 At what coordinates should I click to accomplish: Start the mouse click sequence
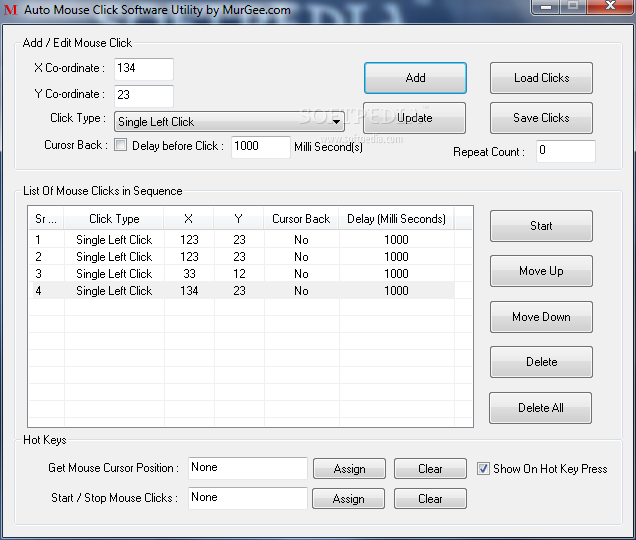(x=541, y=226)
